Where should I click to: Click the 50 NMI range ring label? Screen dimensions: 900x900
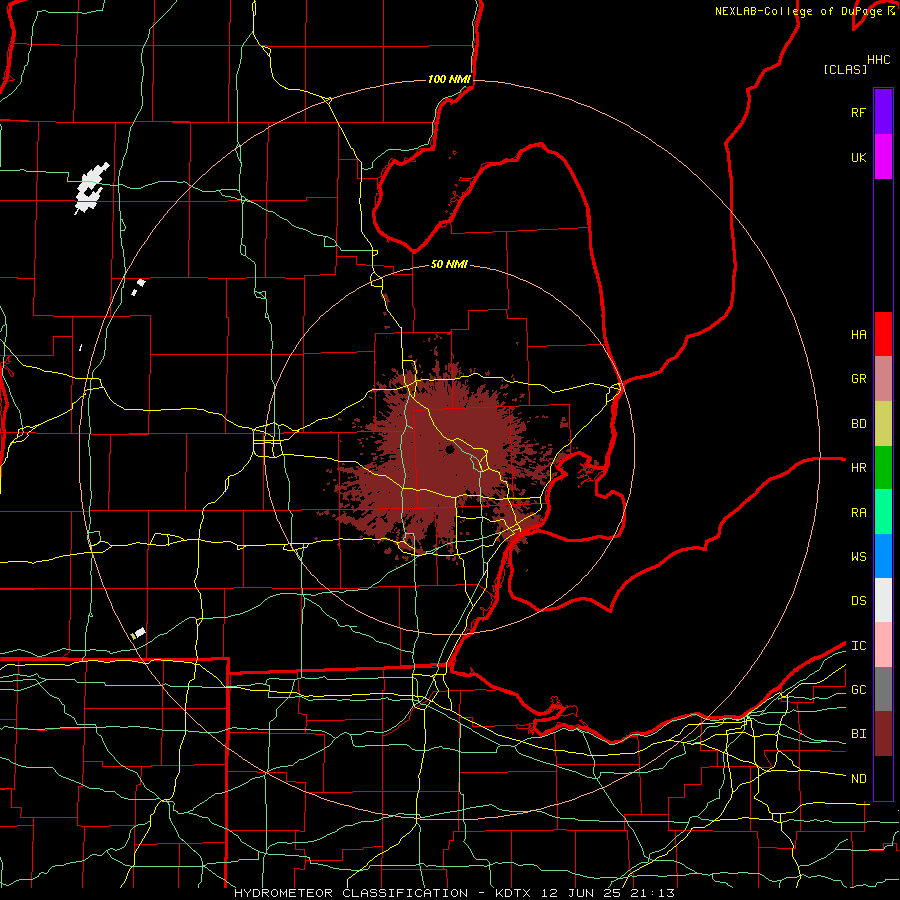click(449, 264)
